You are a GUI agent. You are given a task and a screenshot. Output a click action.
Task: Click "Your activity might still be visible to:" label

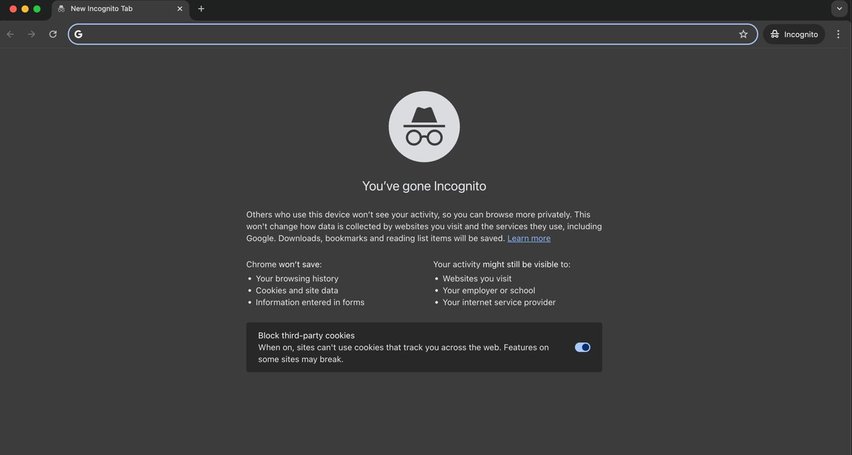click(x=502, y=264)
